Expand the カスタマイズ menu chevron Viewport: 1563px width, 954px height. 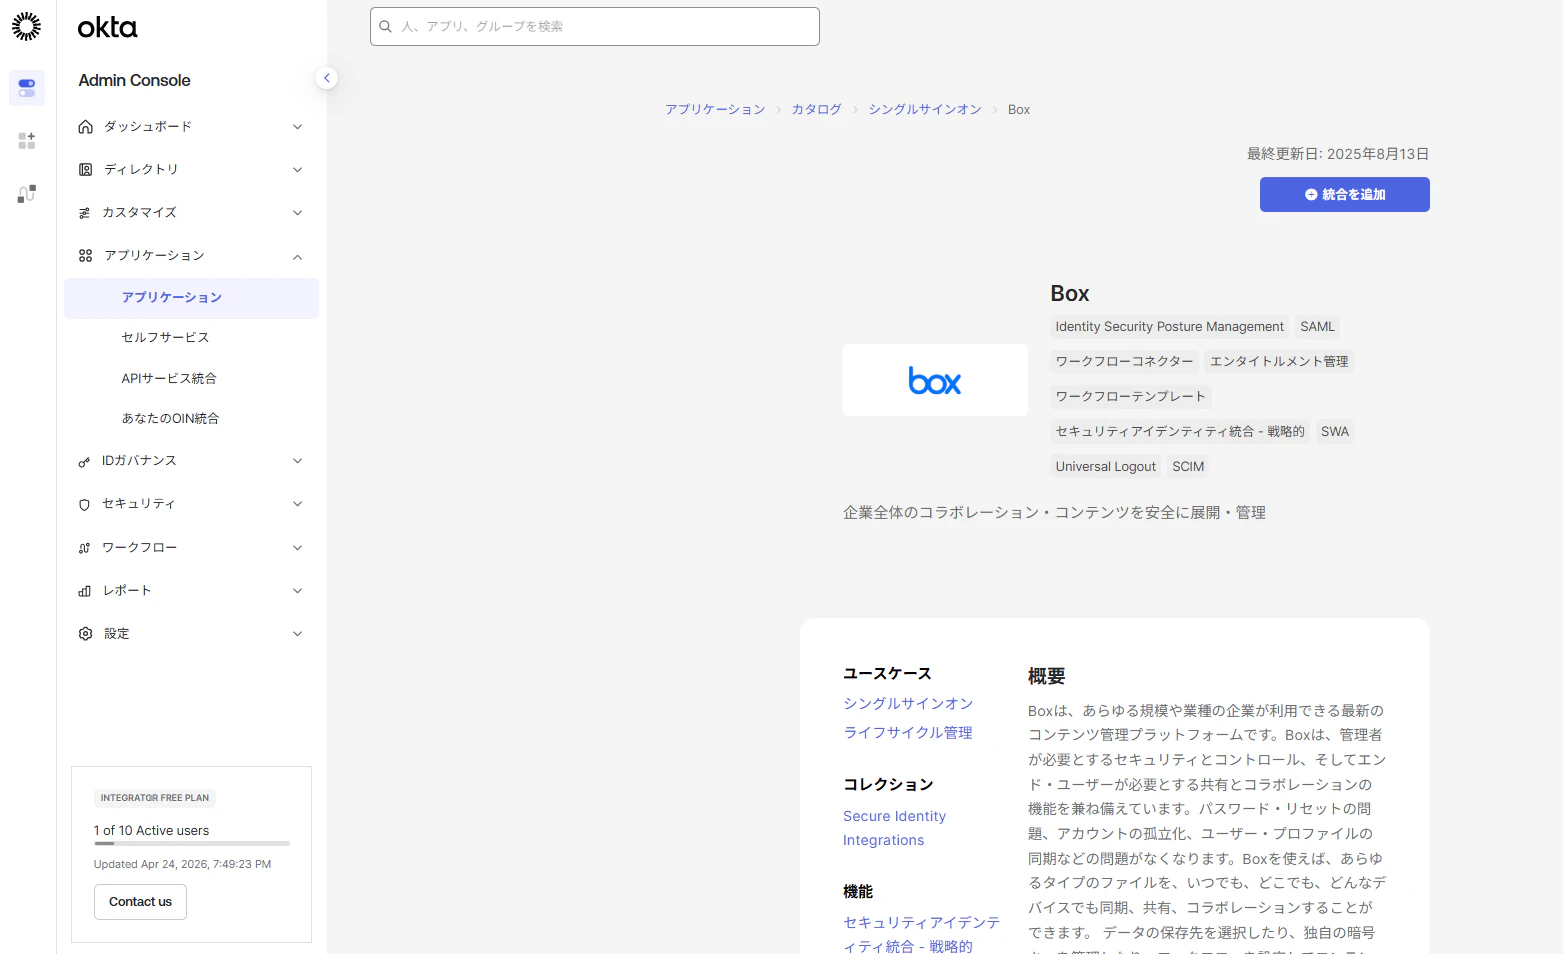tap(297, 213)
